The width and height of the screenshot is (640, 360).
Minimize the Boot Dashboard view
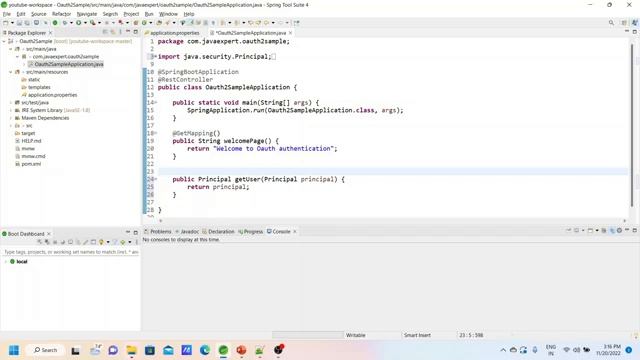(128, 232)
